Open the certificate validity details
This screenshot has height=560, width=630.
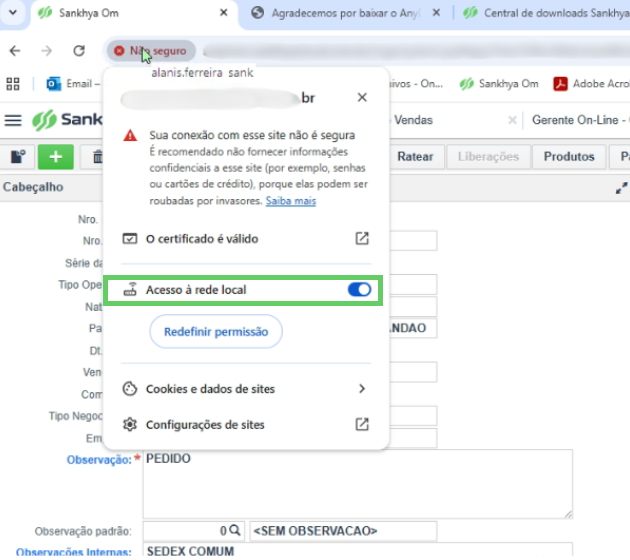tap(245, 239)
